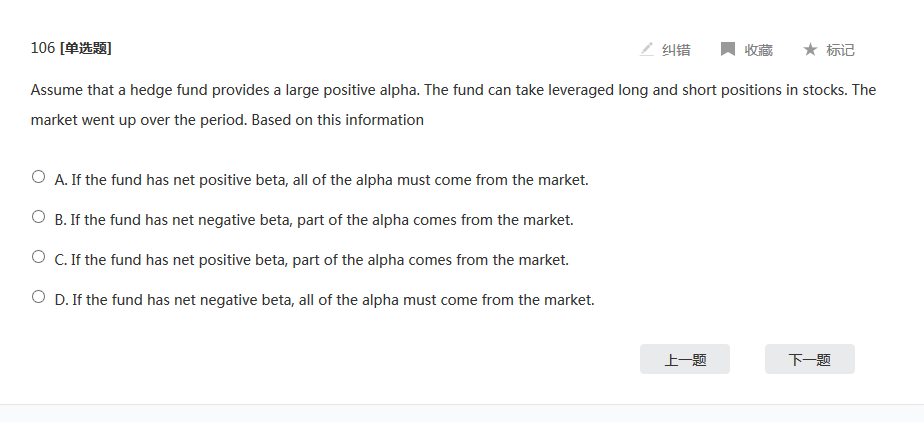Image resolution: width=924 pixels, height=422 pixels.
Task: Choose radio button for option C
Action: coord(39,257)
